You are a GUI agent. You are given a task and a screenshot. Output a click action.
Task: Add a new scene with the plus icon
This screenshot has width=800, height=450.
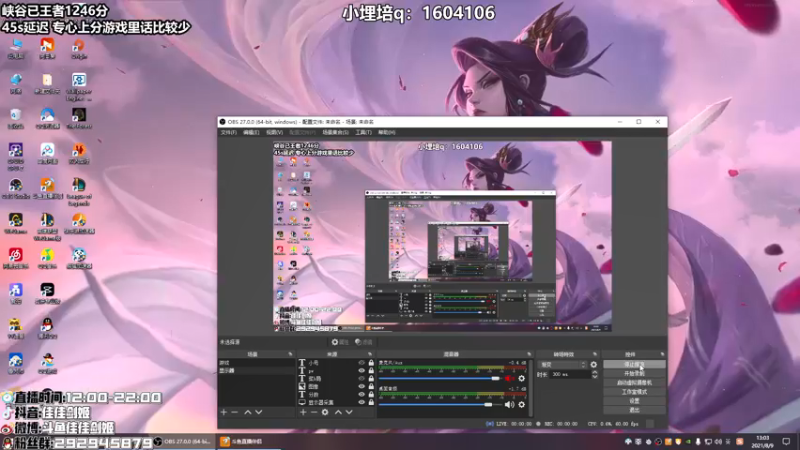pos(223,412)
